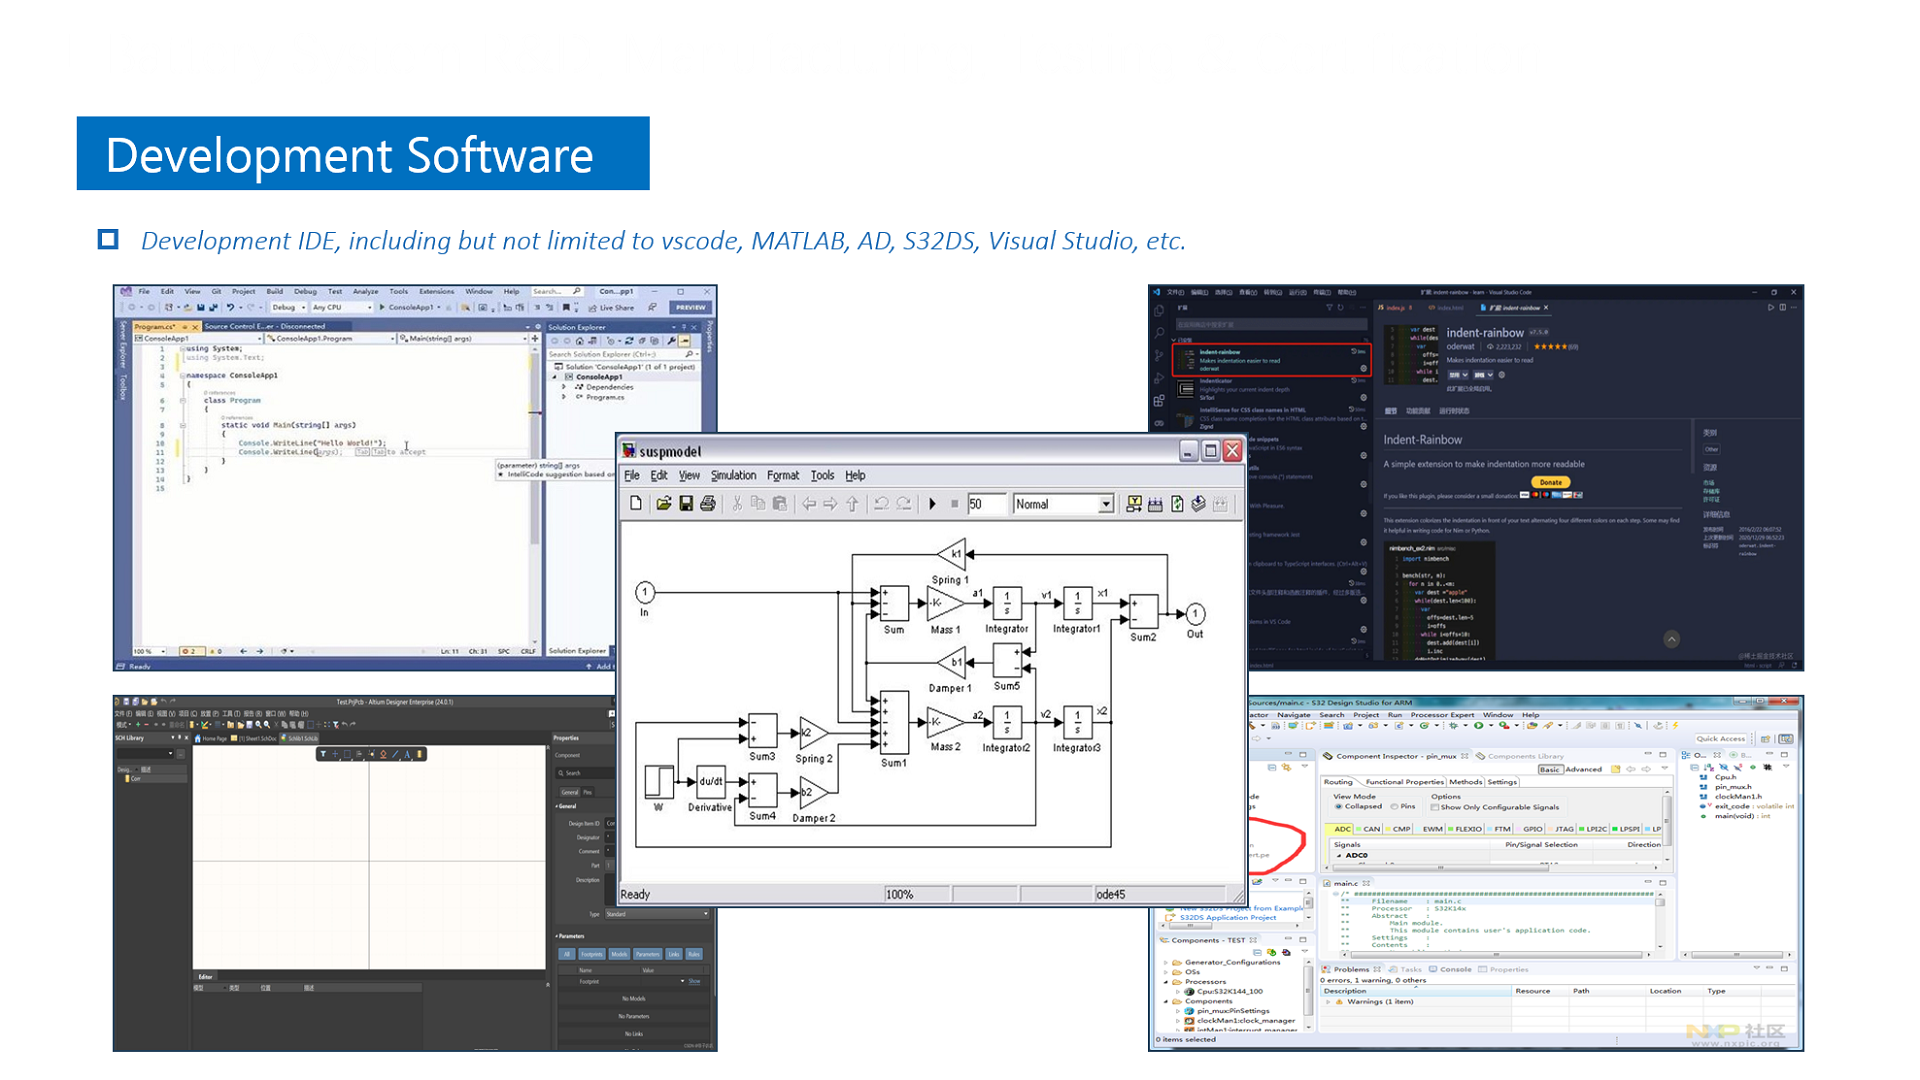Open the File menu in suspmodel

[x=632, y=476]
